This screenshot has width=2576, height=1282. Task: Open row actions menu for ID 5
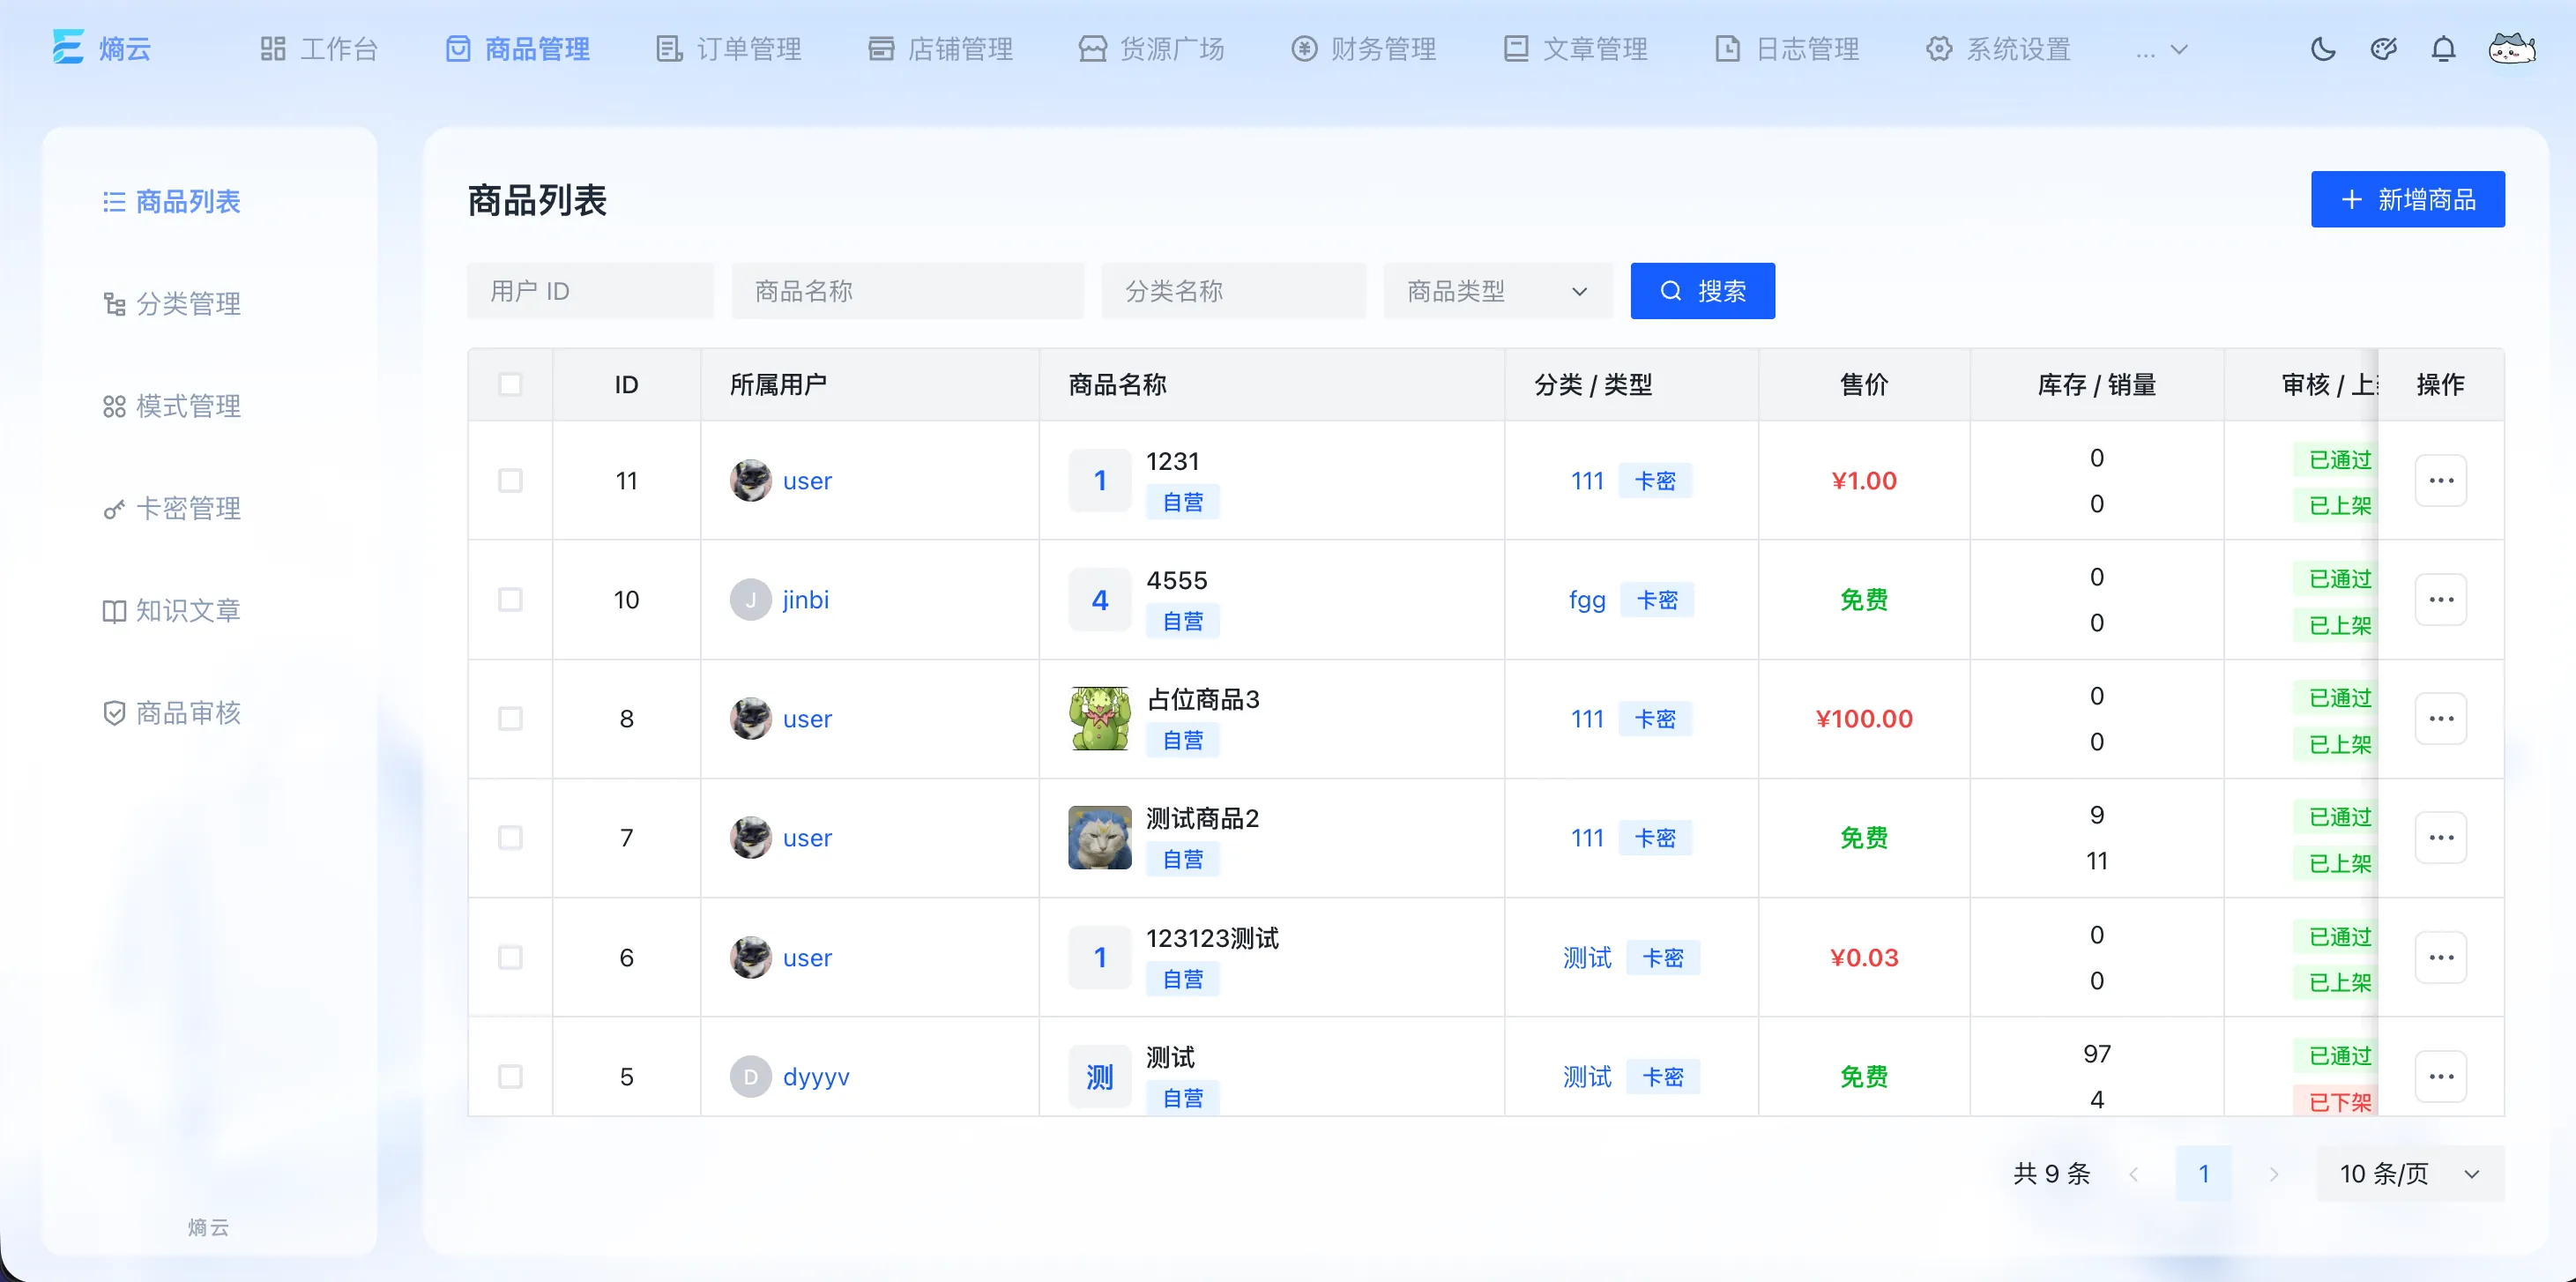coord(2440,1076)
